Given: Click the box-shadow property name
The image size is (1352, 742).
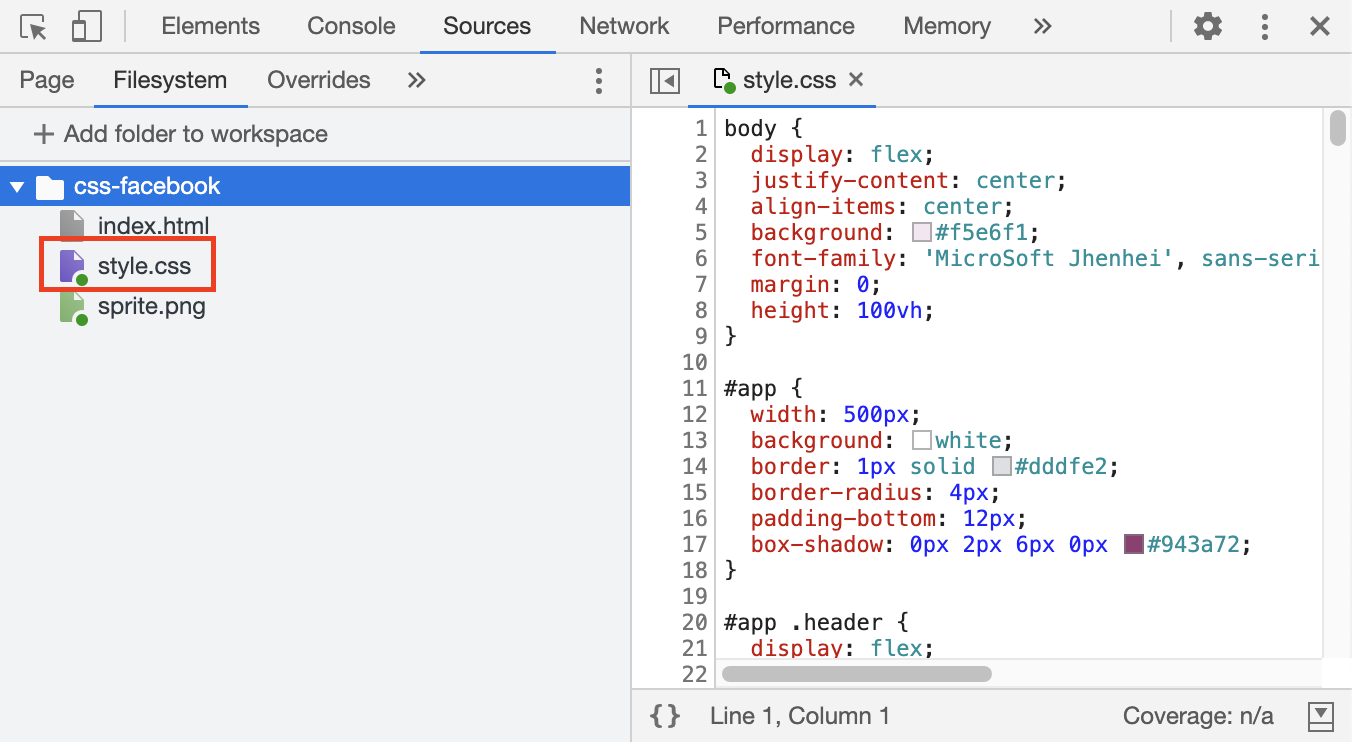Looking at the screenshot, I should [817, 545].
